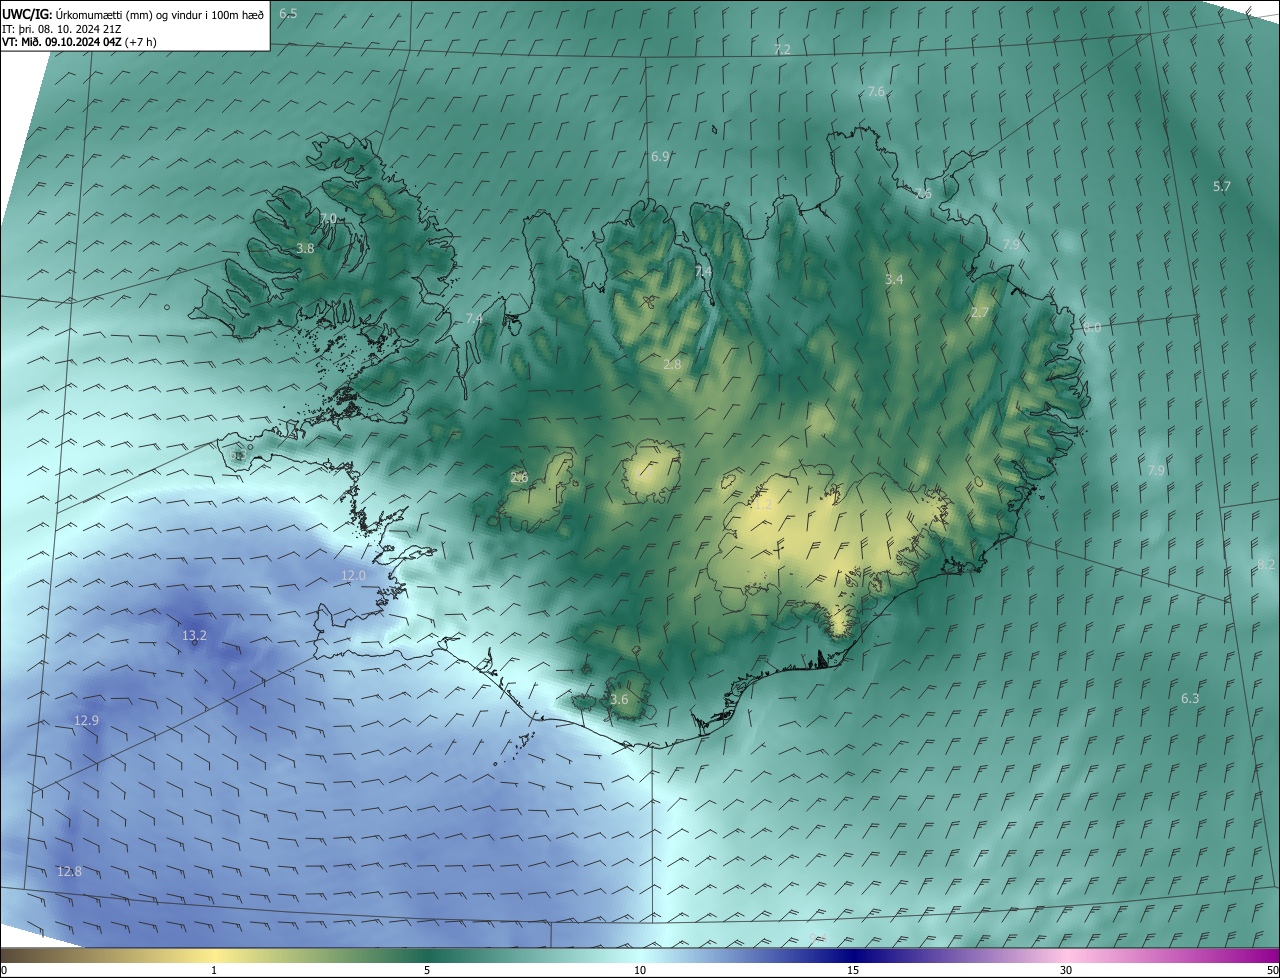
Task: Click the 1.2 value on Vatnajökull
Action: pyautogui.click(x=763, y=505)
